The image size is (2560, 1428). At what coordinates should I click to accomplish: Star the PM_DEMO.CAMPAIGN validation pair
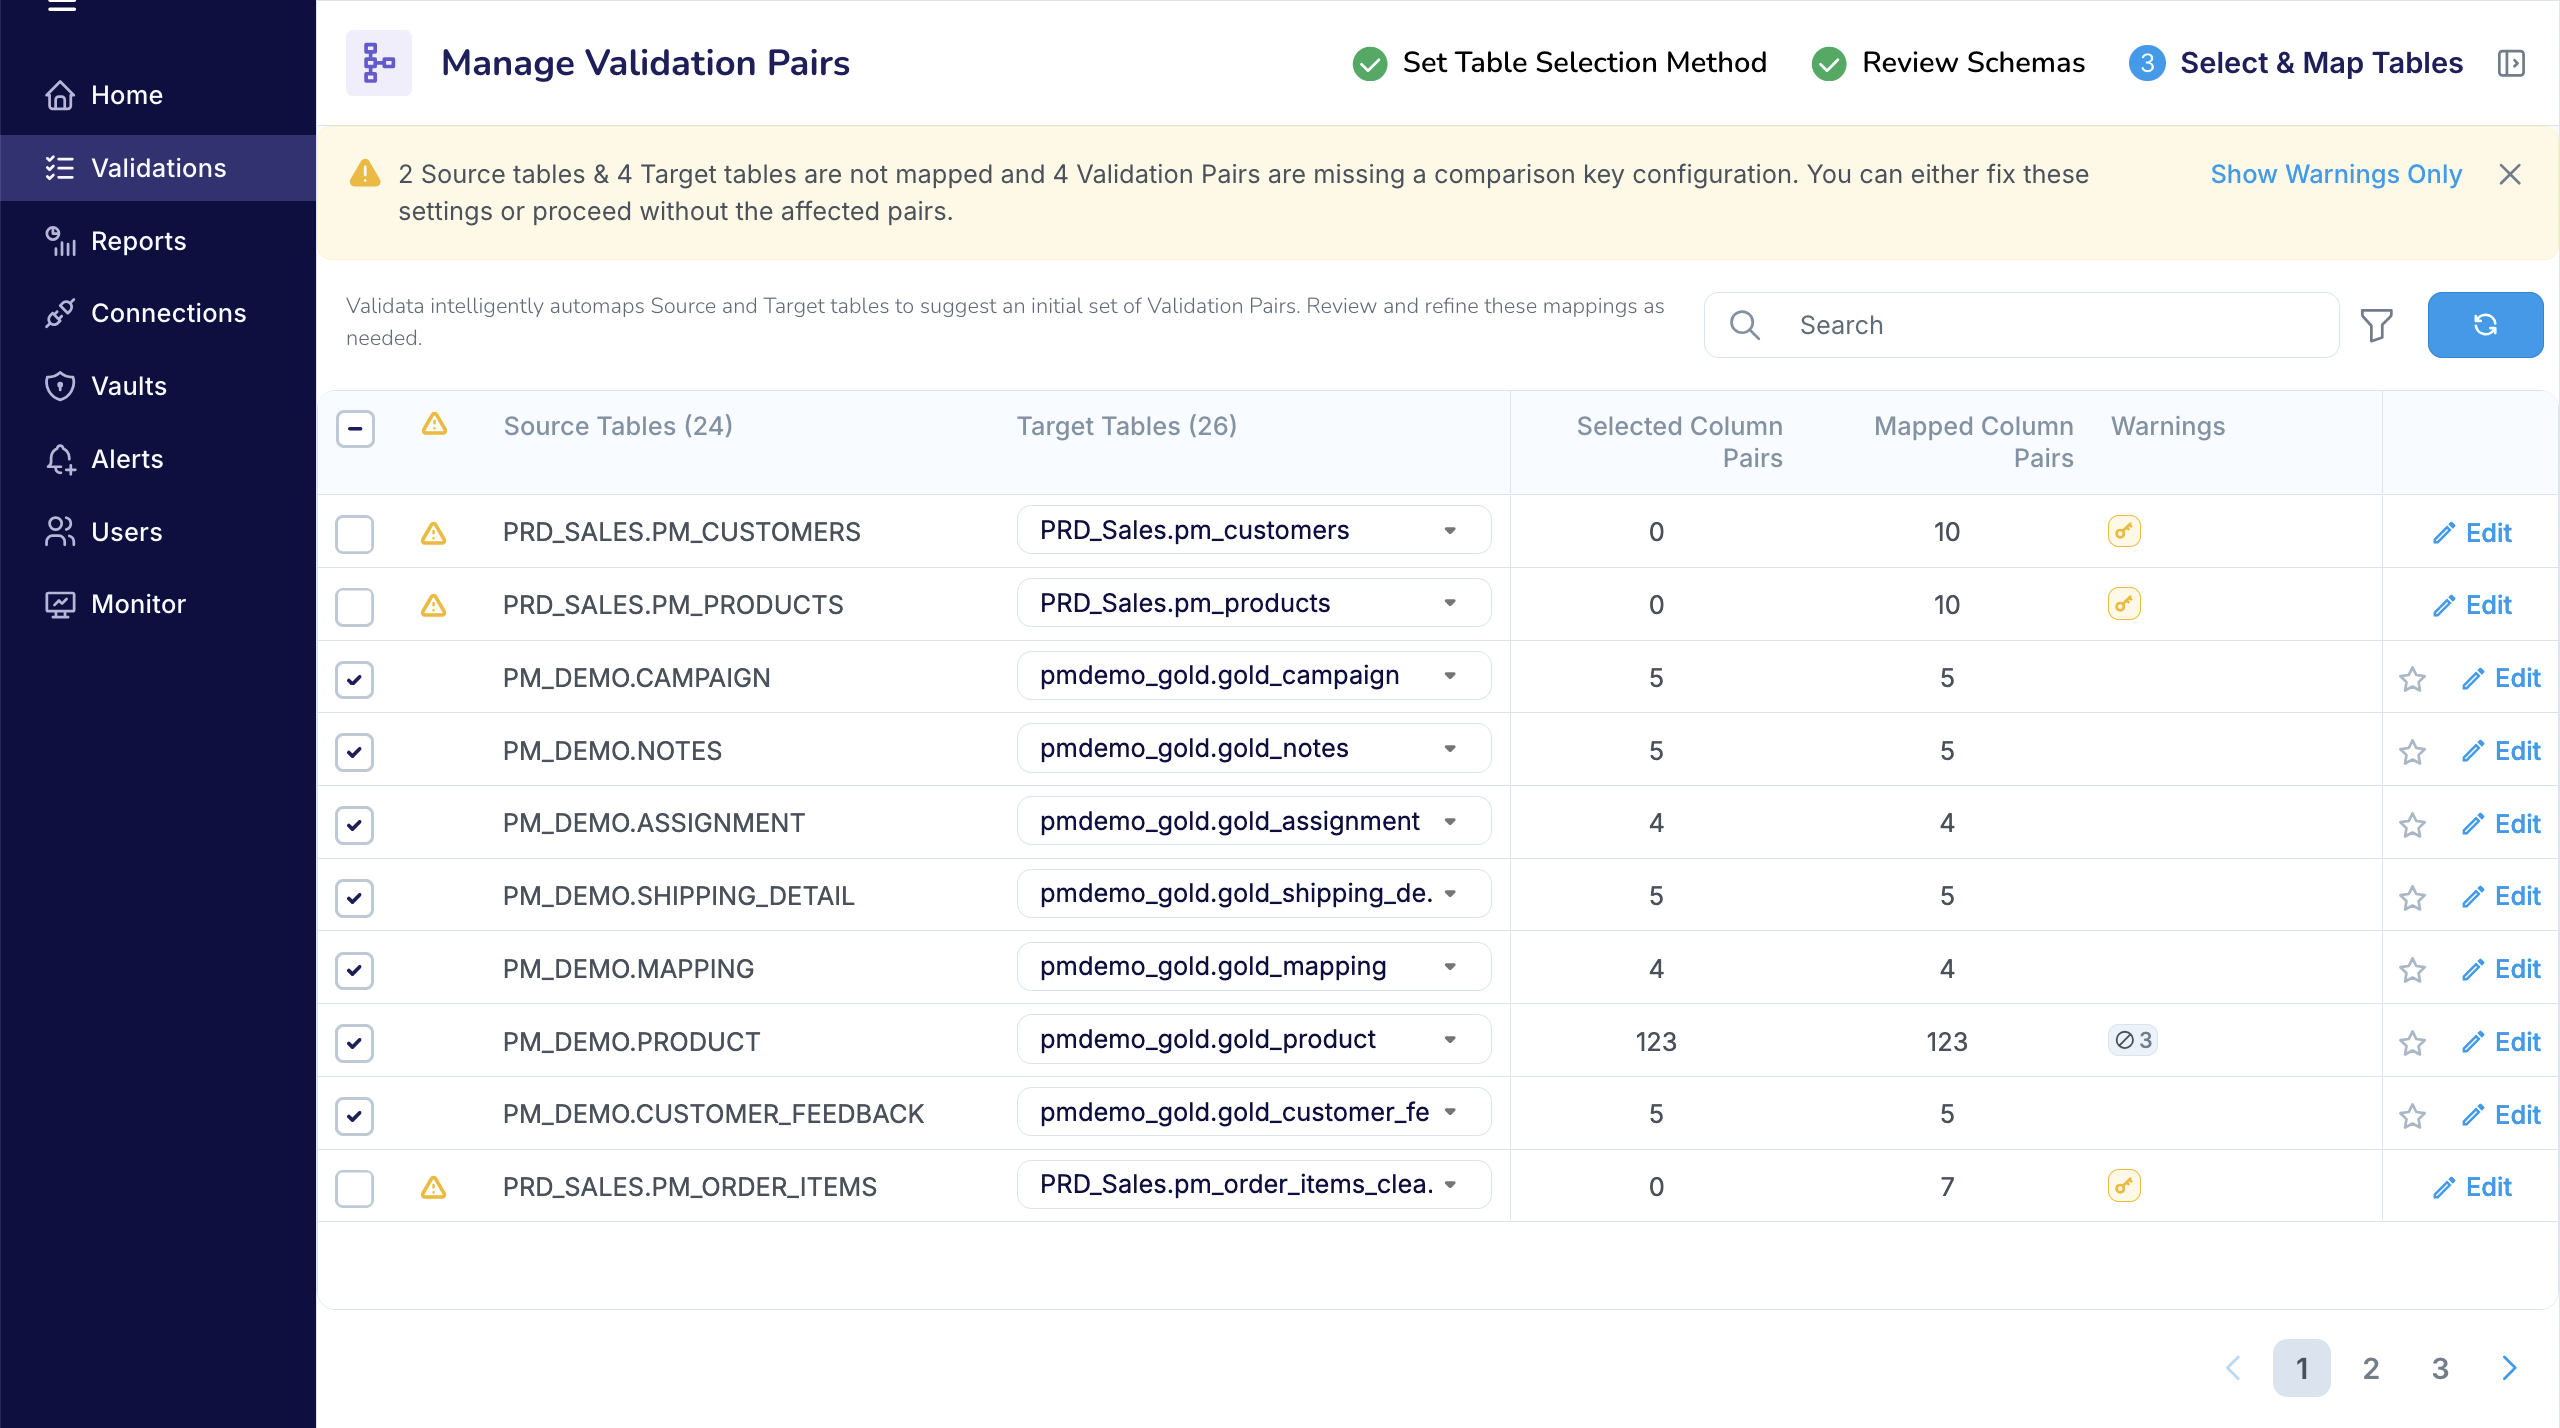point(2413,678)
